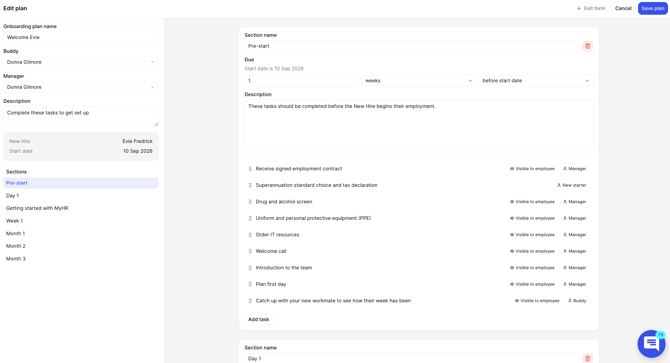Viewport: 670px width, 363px height.
Task: Toggle Visible to employee on Drug and alcohol screen
Action: pos(532,202)
